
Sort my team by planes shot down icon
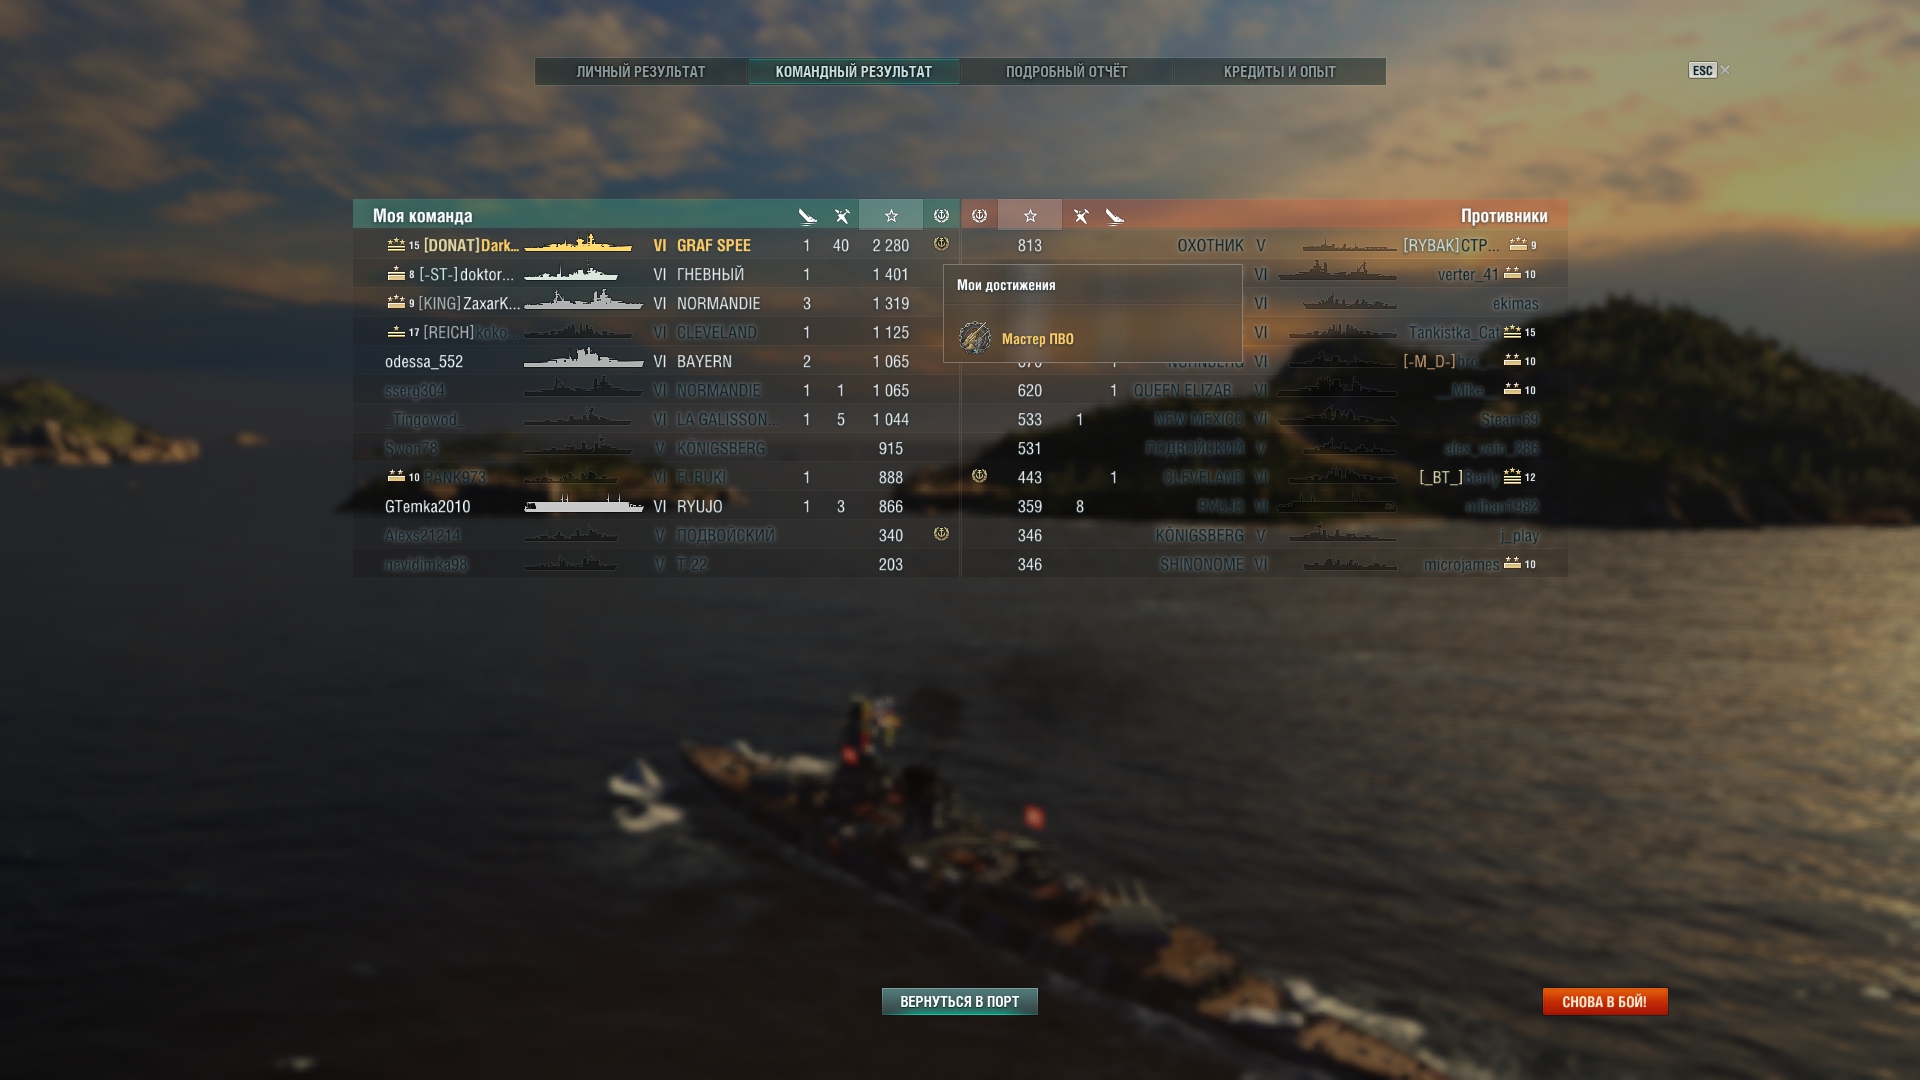[842, 216]
